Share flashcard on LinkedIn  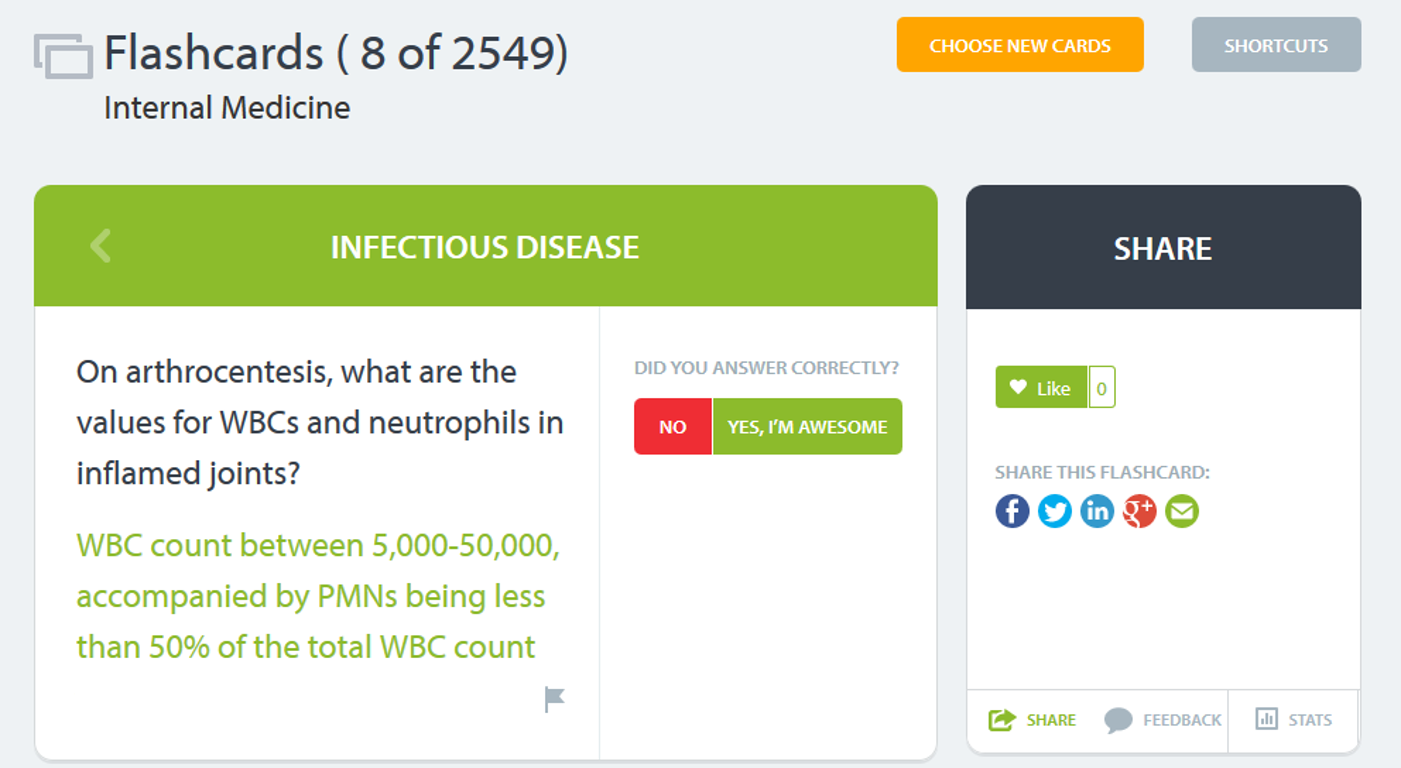point(1097,511)
